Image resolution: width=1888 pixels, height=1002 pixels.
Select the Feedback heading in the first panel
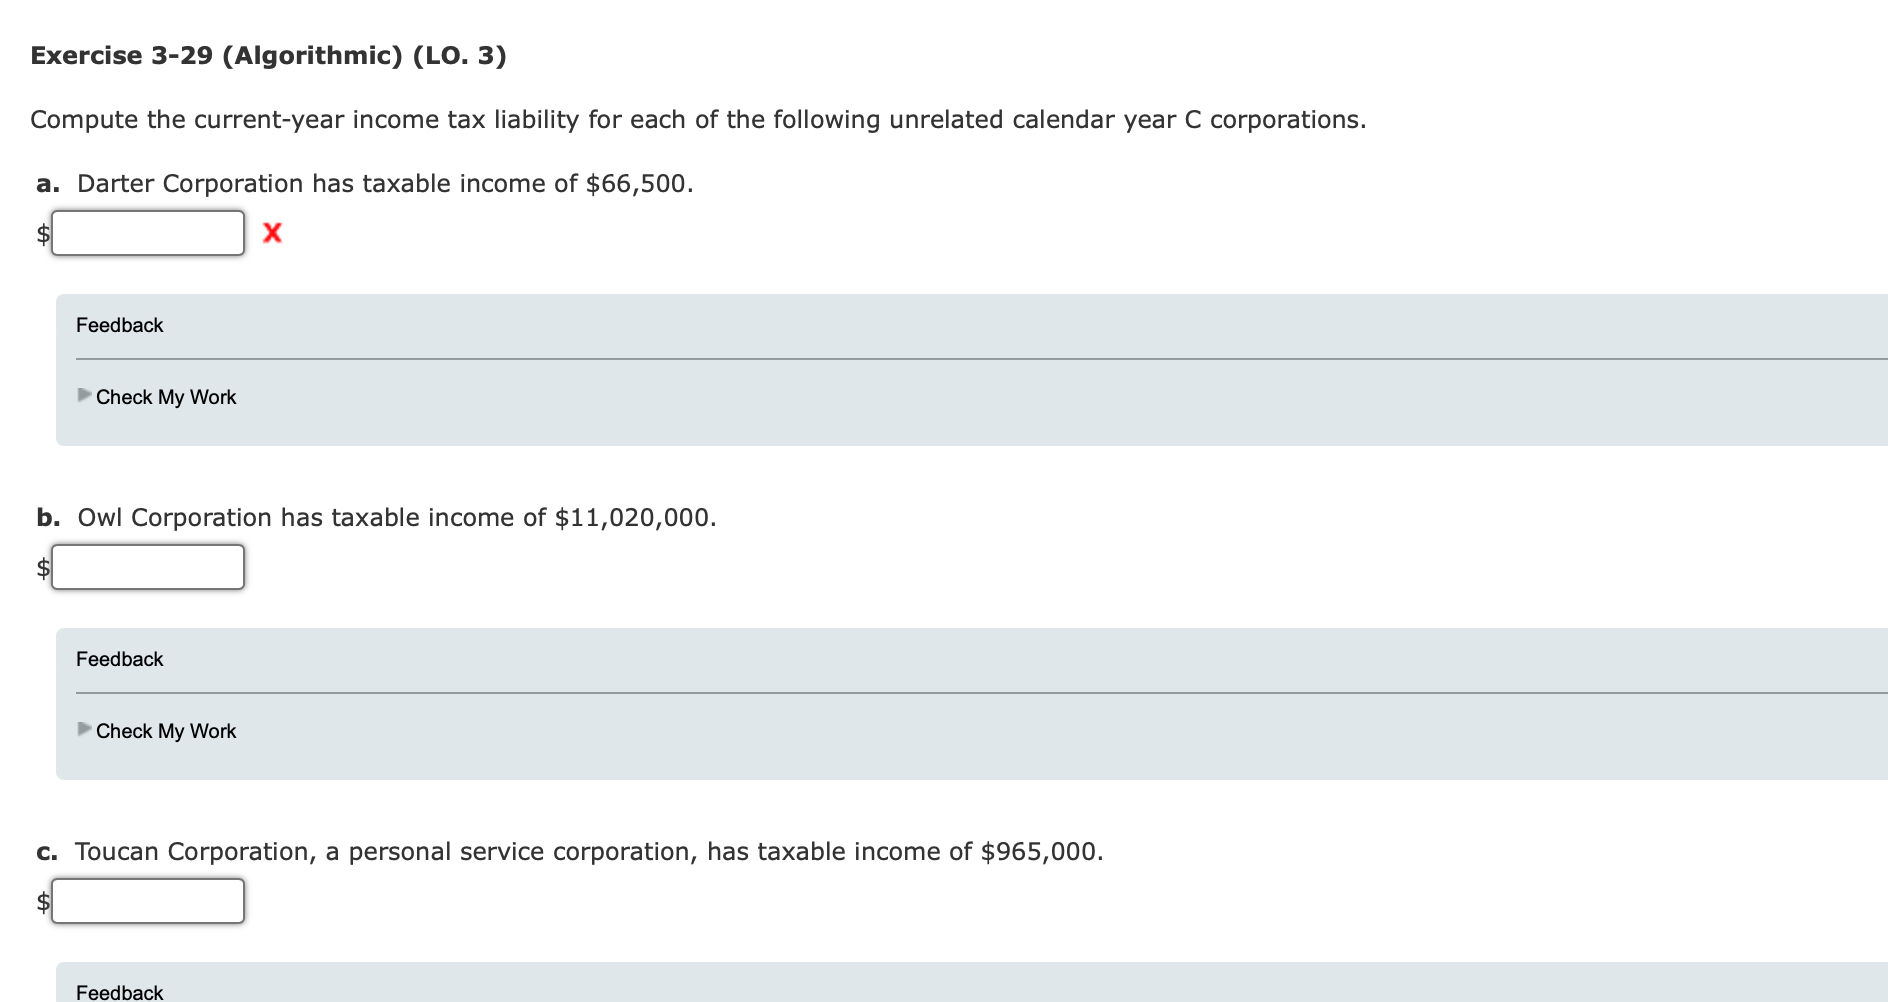point(118,325)
